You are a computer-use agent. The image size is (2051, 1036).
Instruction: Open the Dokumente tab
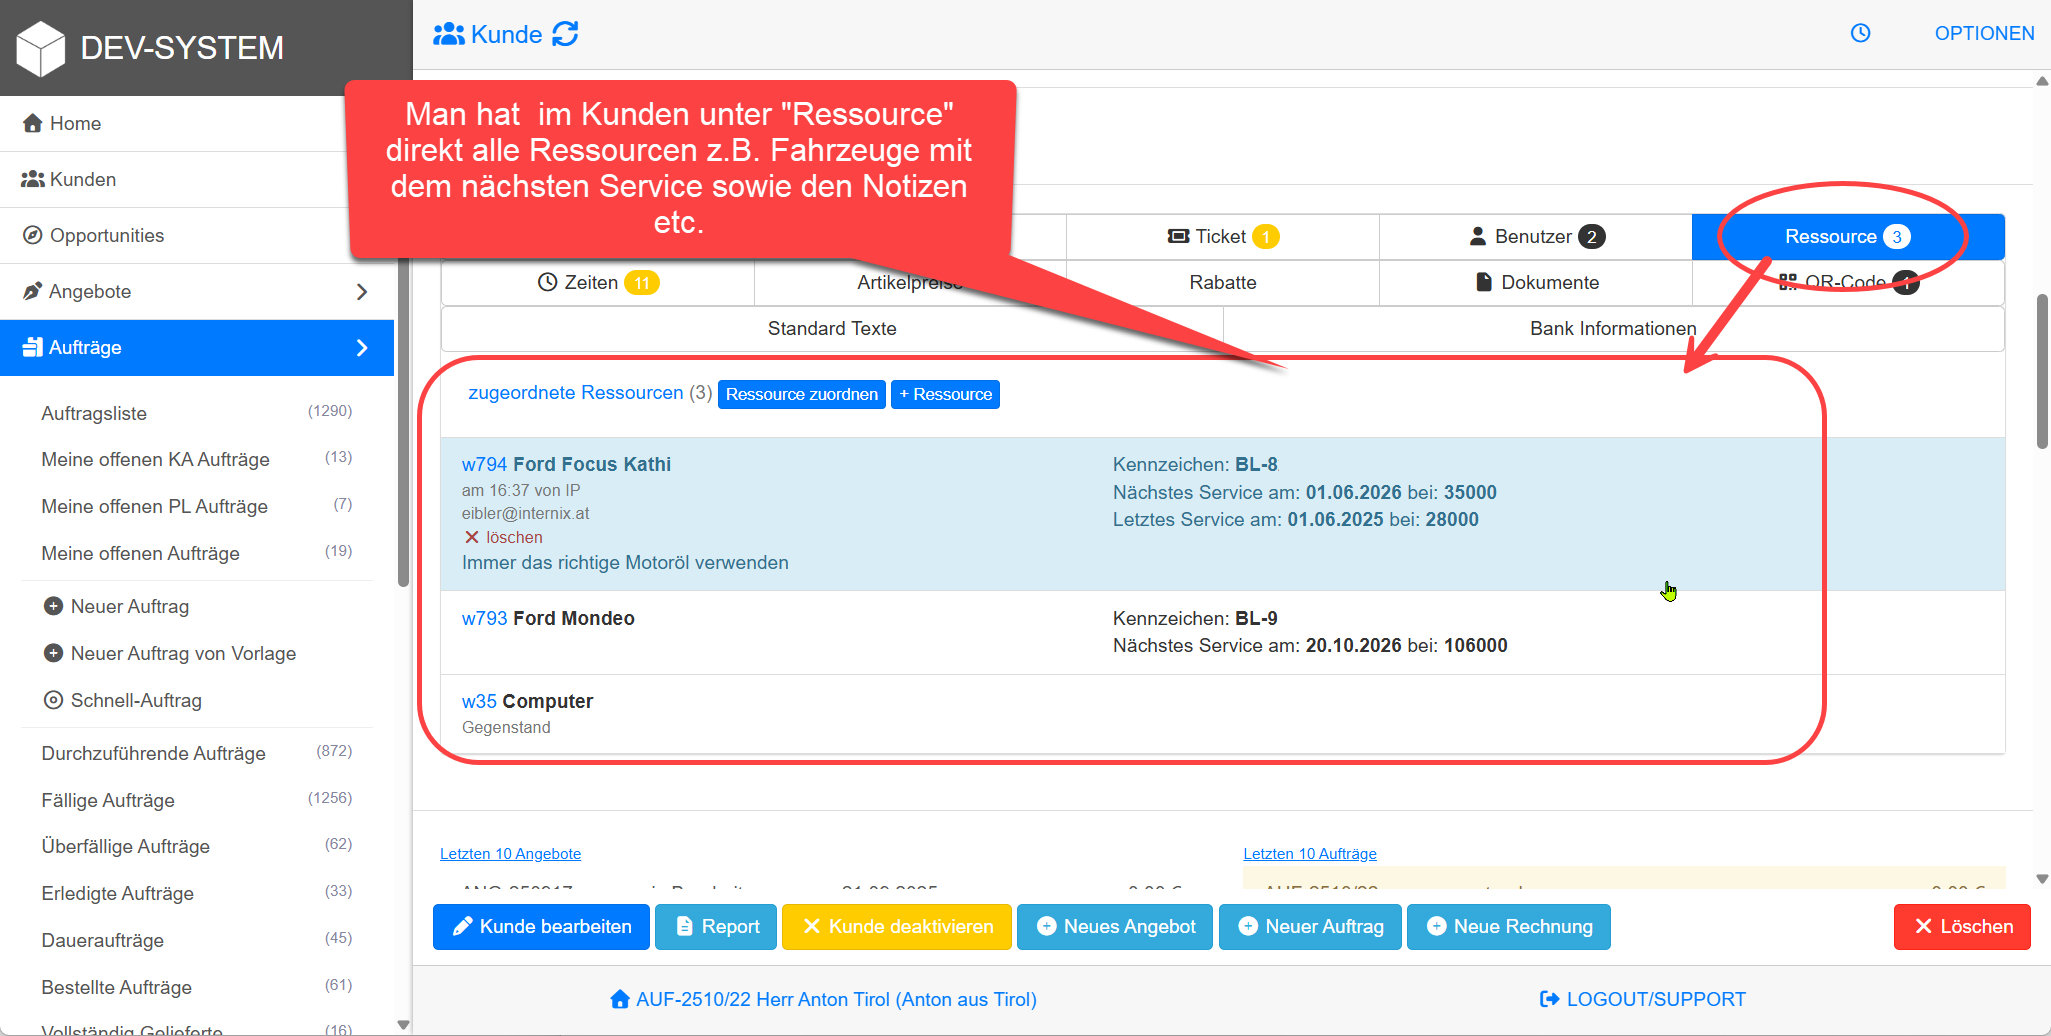coord(1536,283)
